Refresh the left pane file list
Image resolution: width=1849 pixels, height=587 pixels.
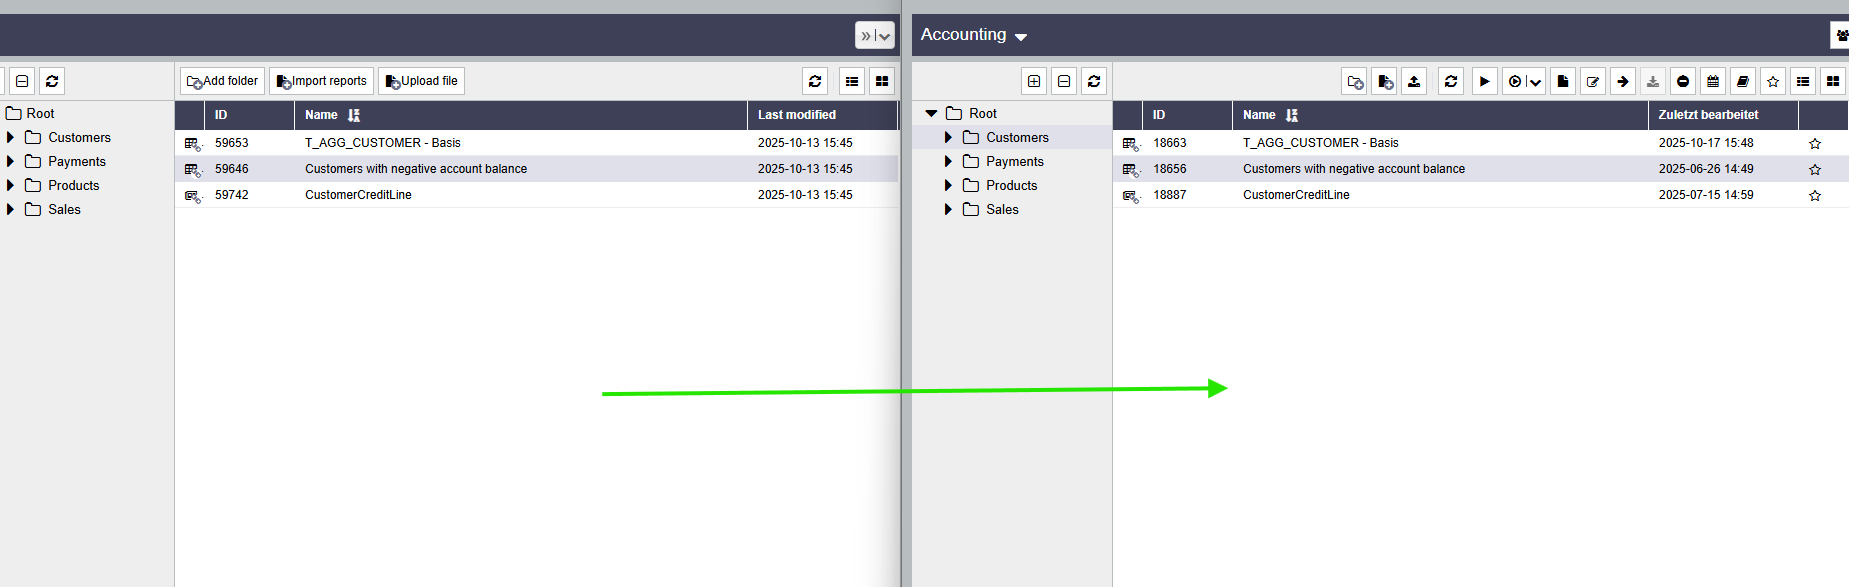coord(815,82)
